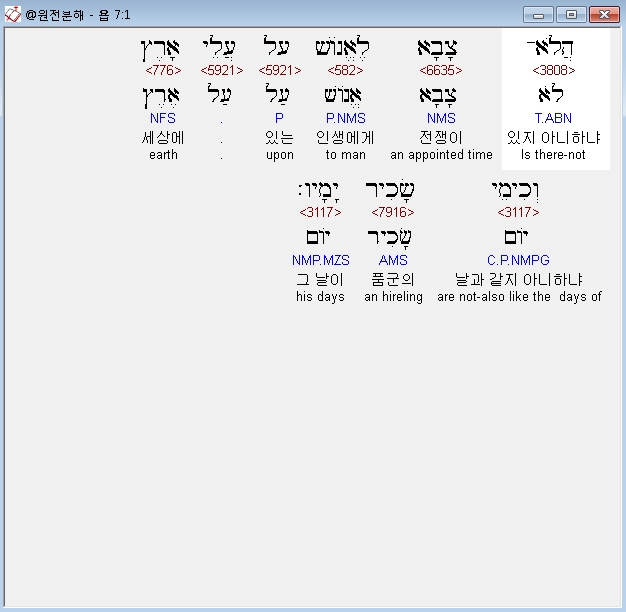The width and height of the screenshot is (626, 612).
Task: Click the morphology code NFS
Action: pos(162,118)
